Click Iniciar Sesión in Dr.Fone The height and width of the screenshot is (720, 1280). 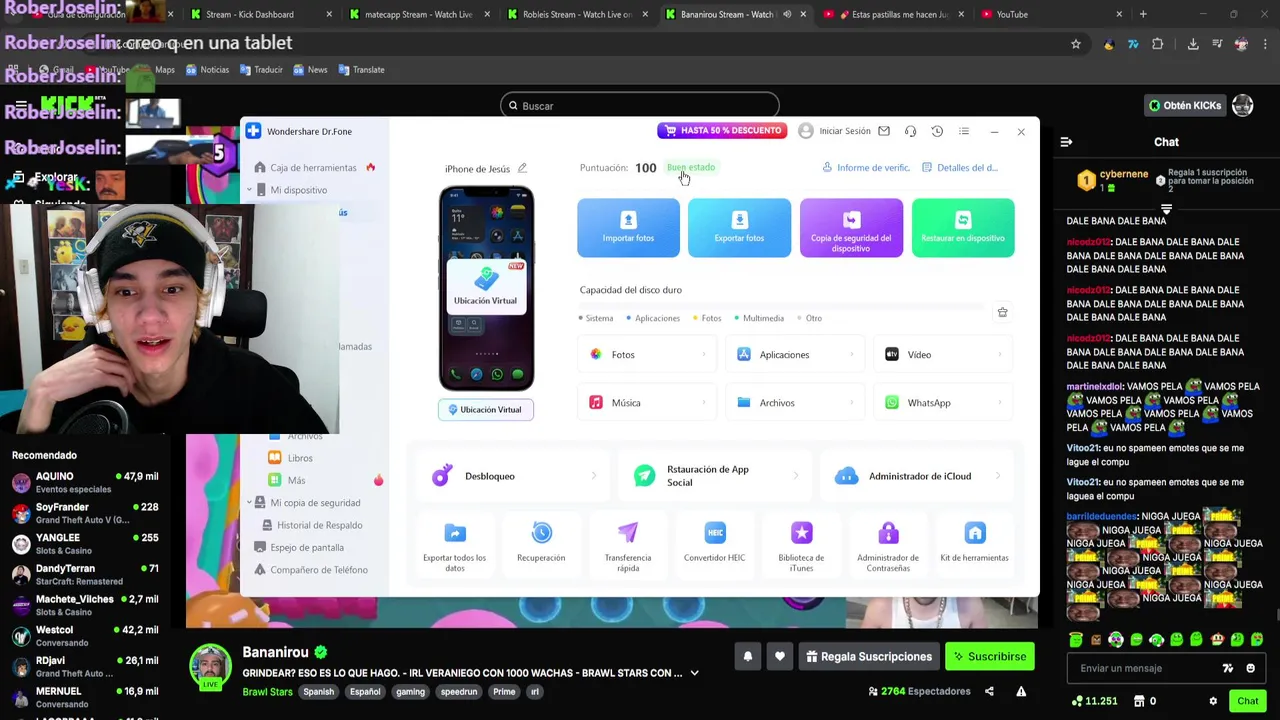835,131
